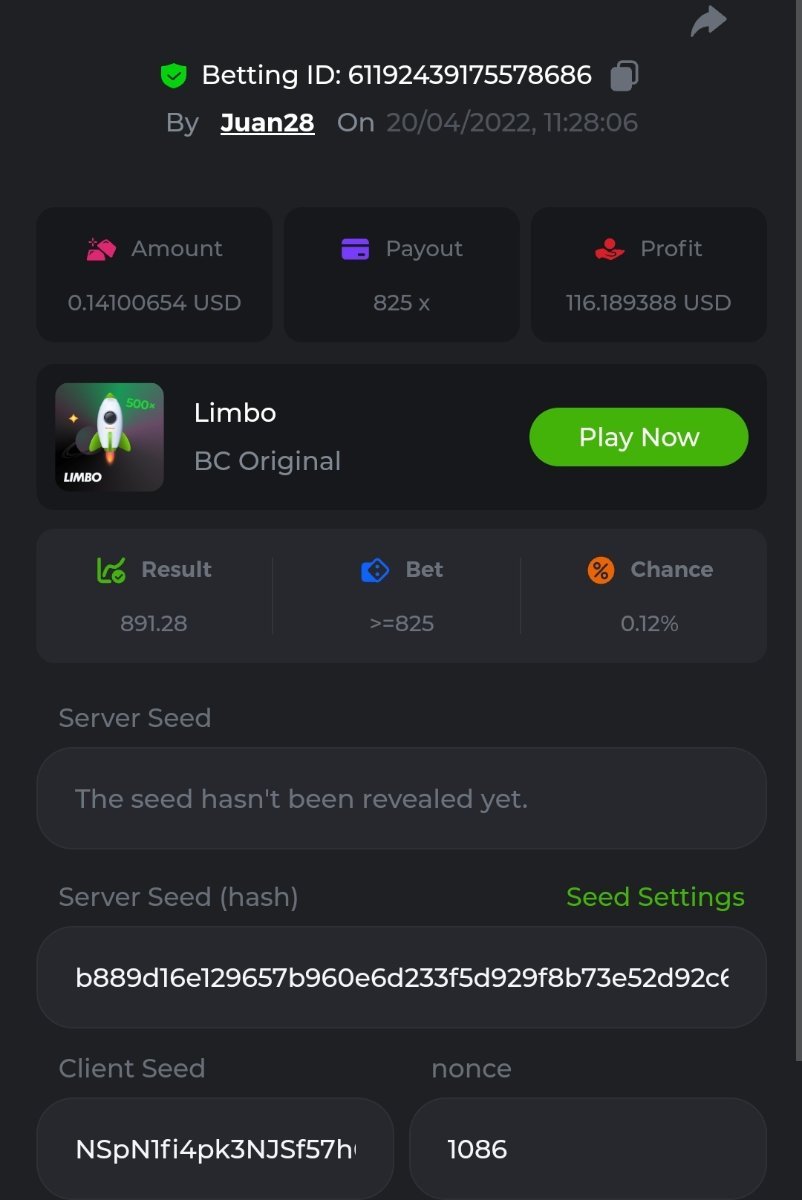Select the Server Seed hash field
The image size is (802, 1200).
pos(401,977)
